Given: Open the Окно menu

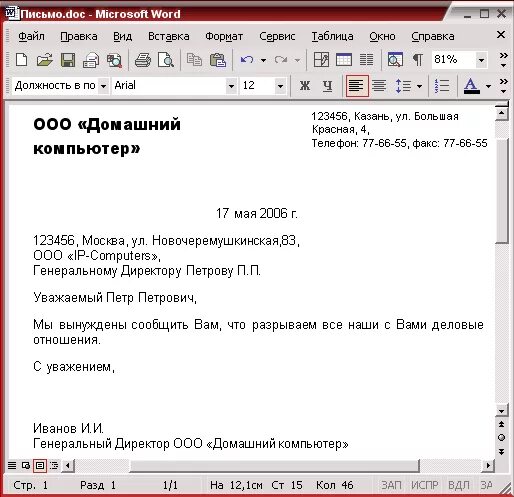Looking at the screenshot, I should point(382,36).
